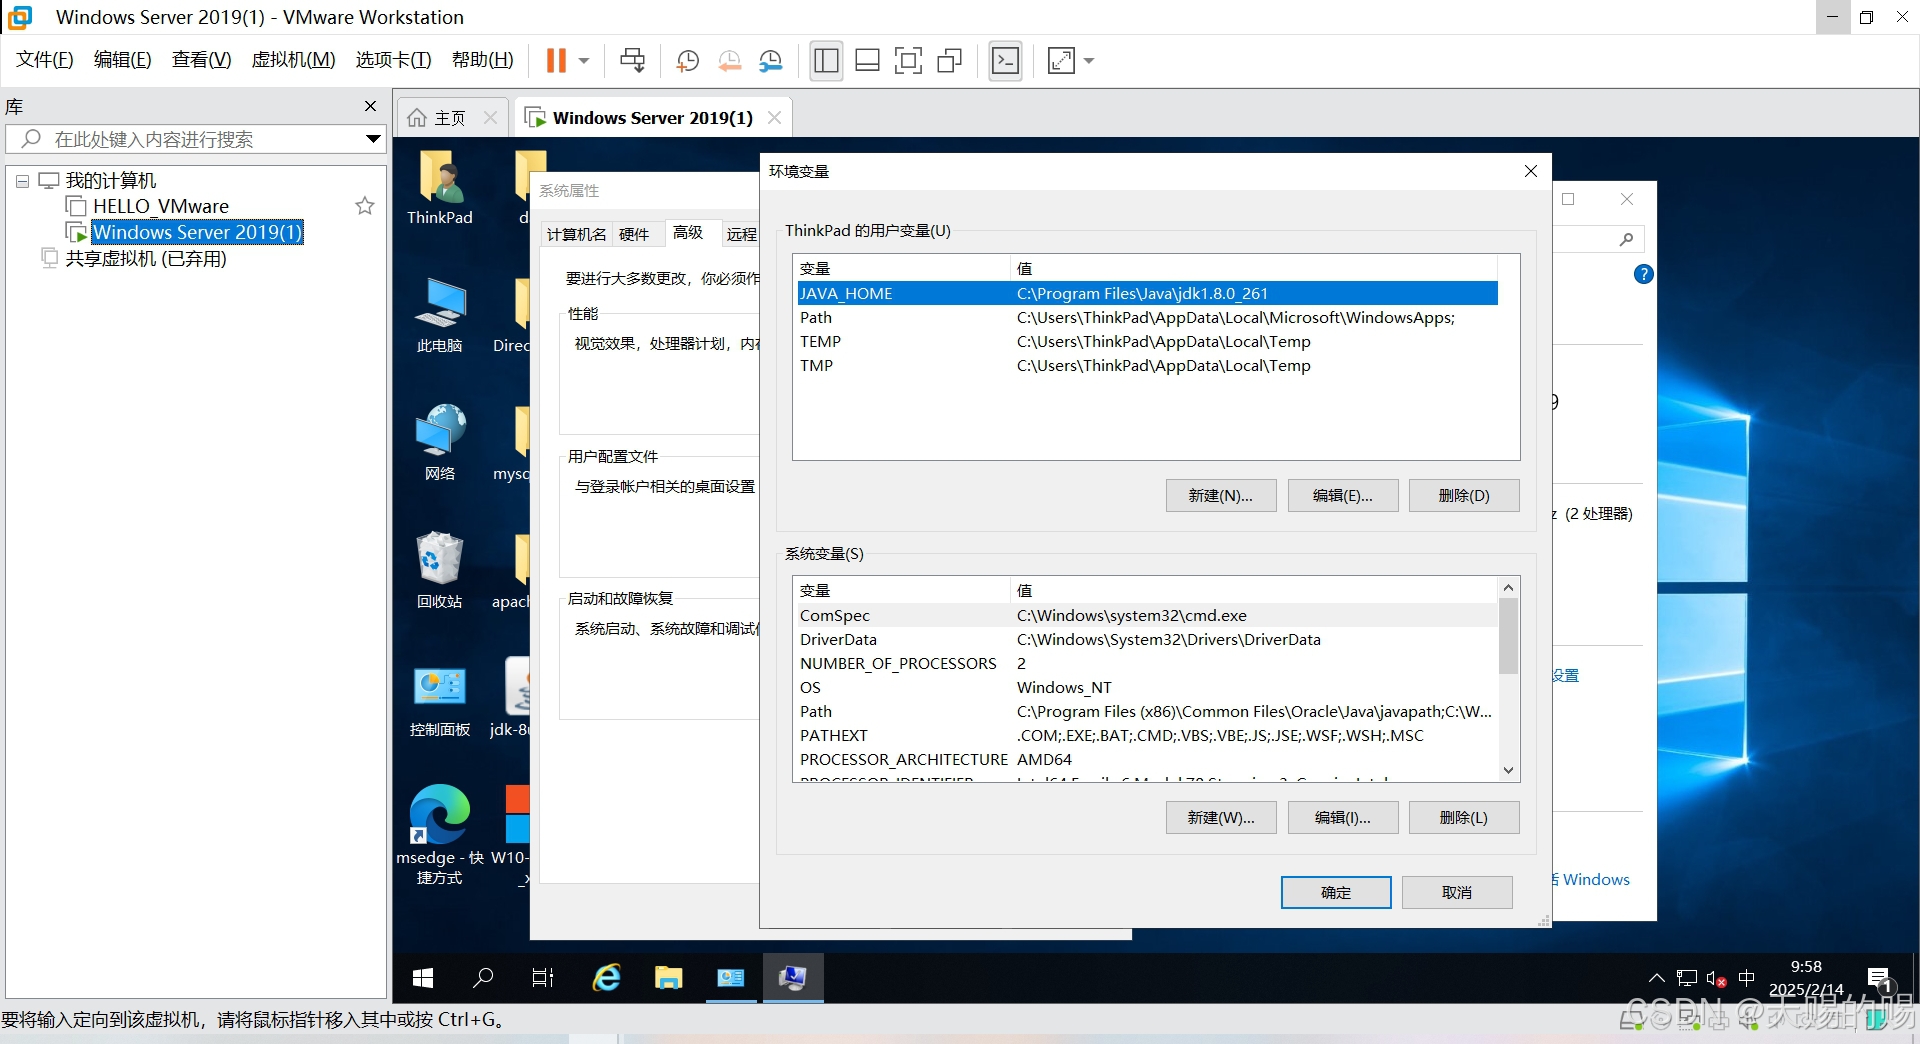Open 回收站 desktop icon

tap(440, 571)
